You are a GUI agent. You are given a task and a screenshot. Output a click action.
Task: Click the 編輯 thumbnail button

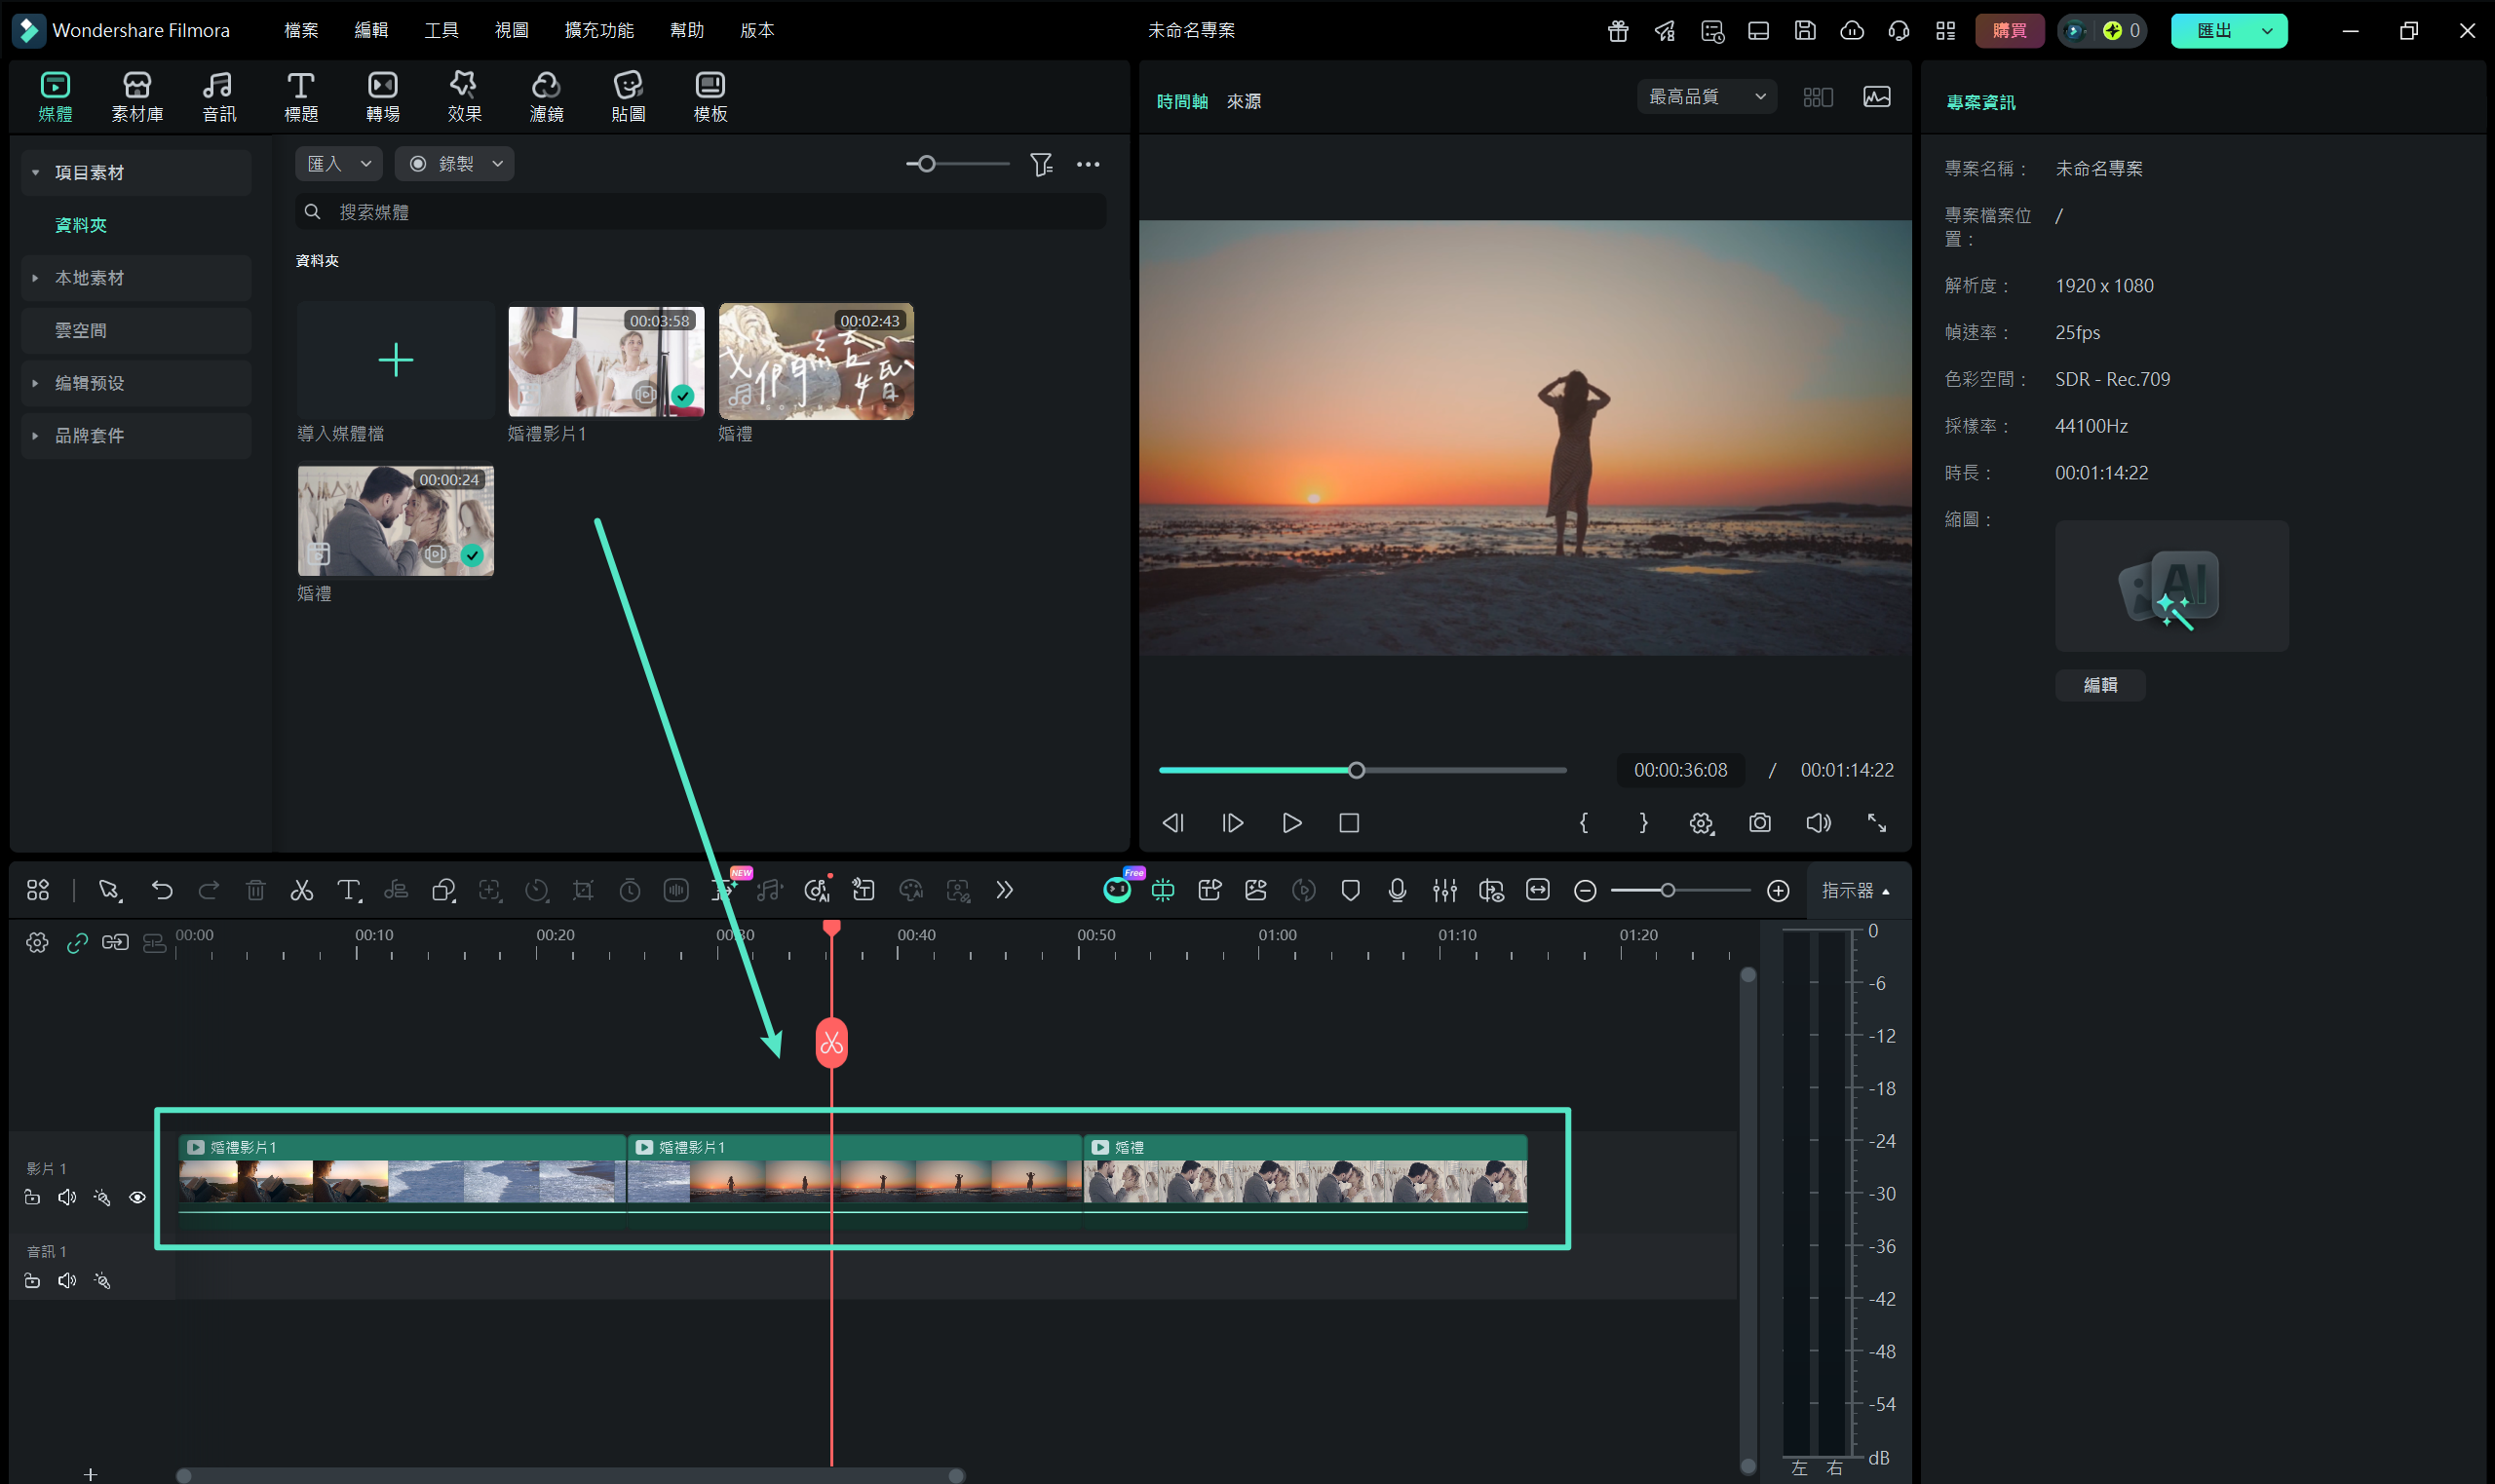click(2099, 685)
